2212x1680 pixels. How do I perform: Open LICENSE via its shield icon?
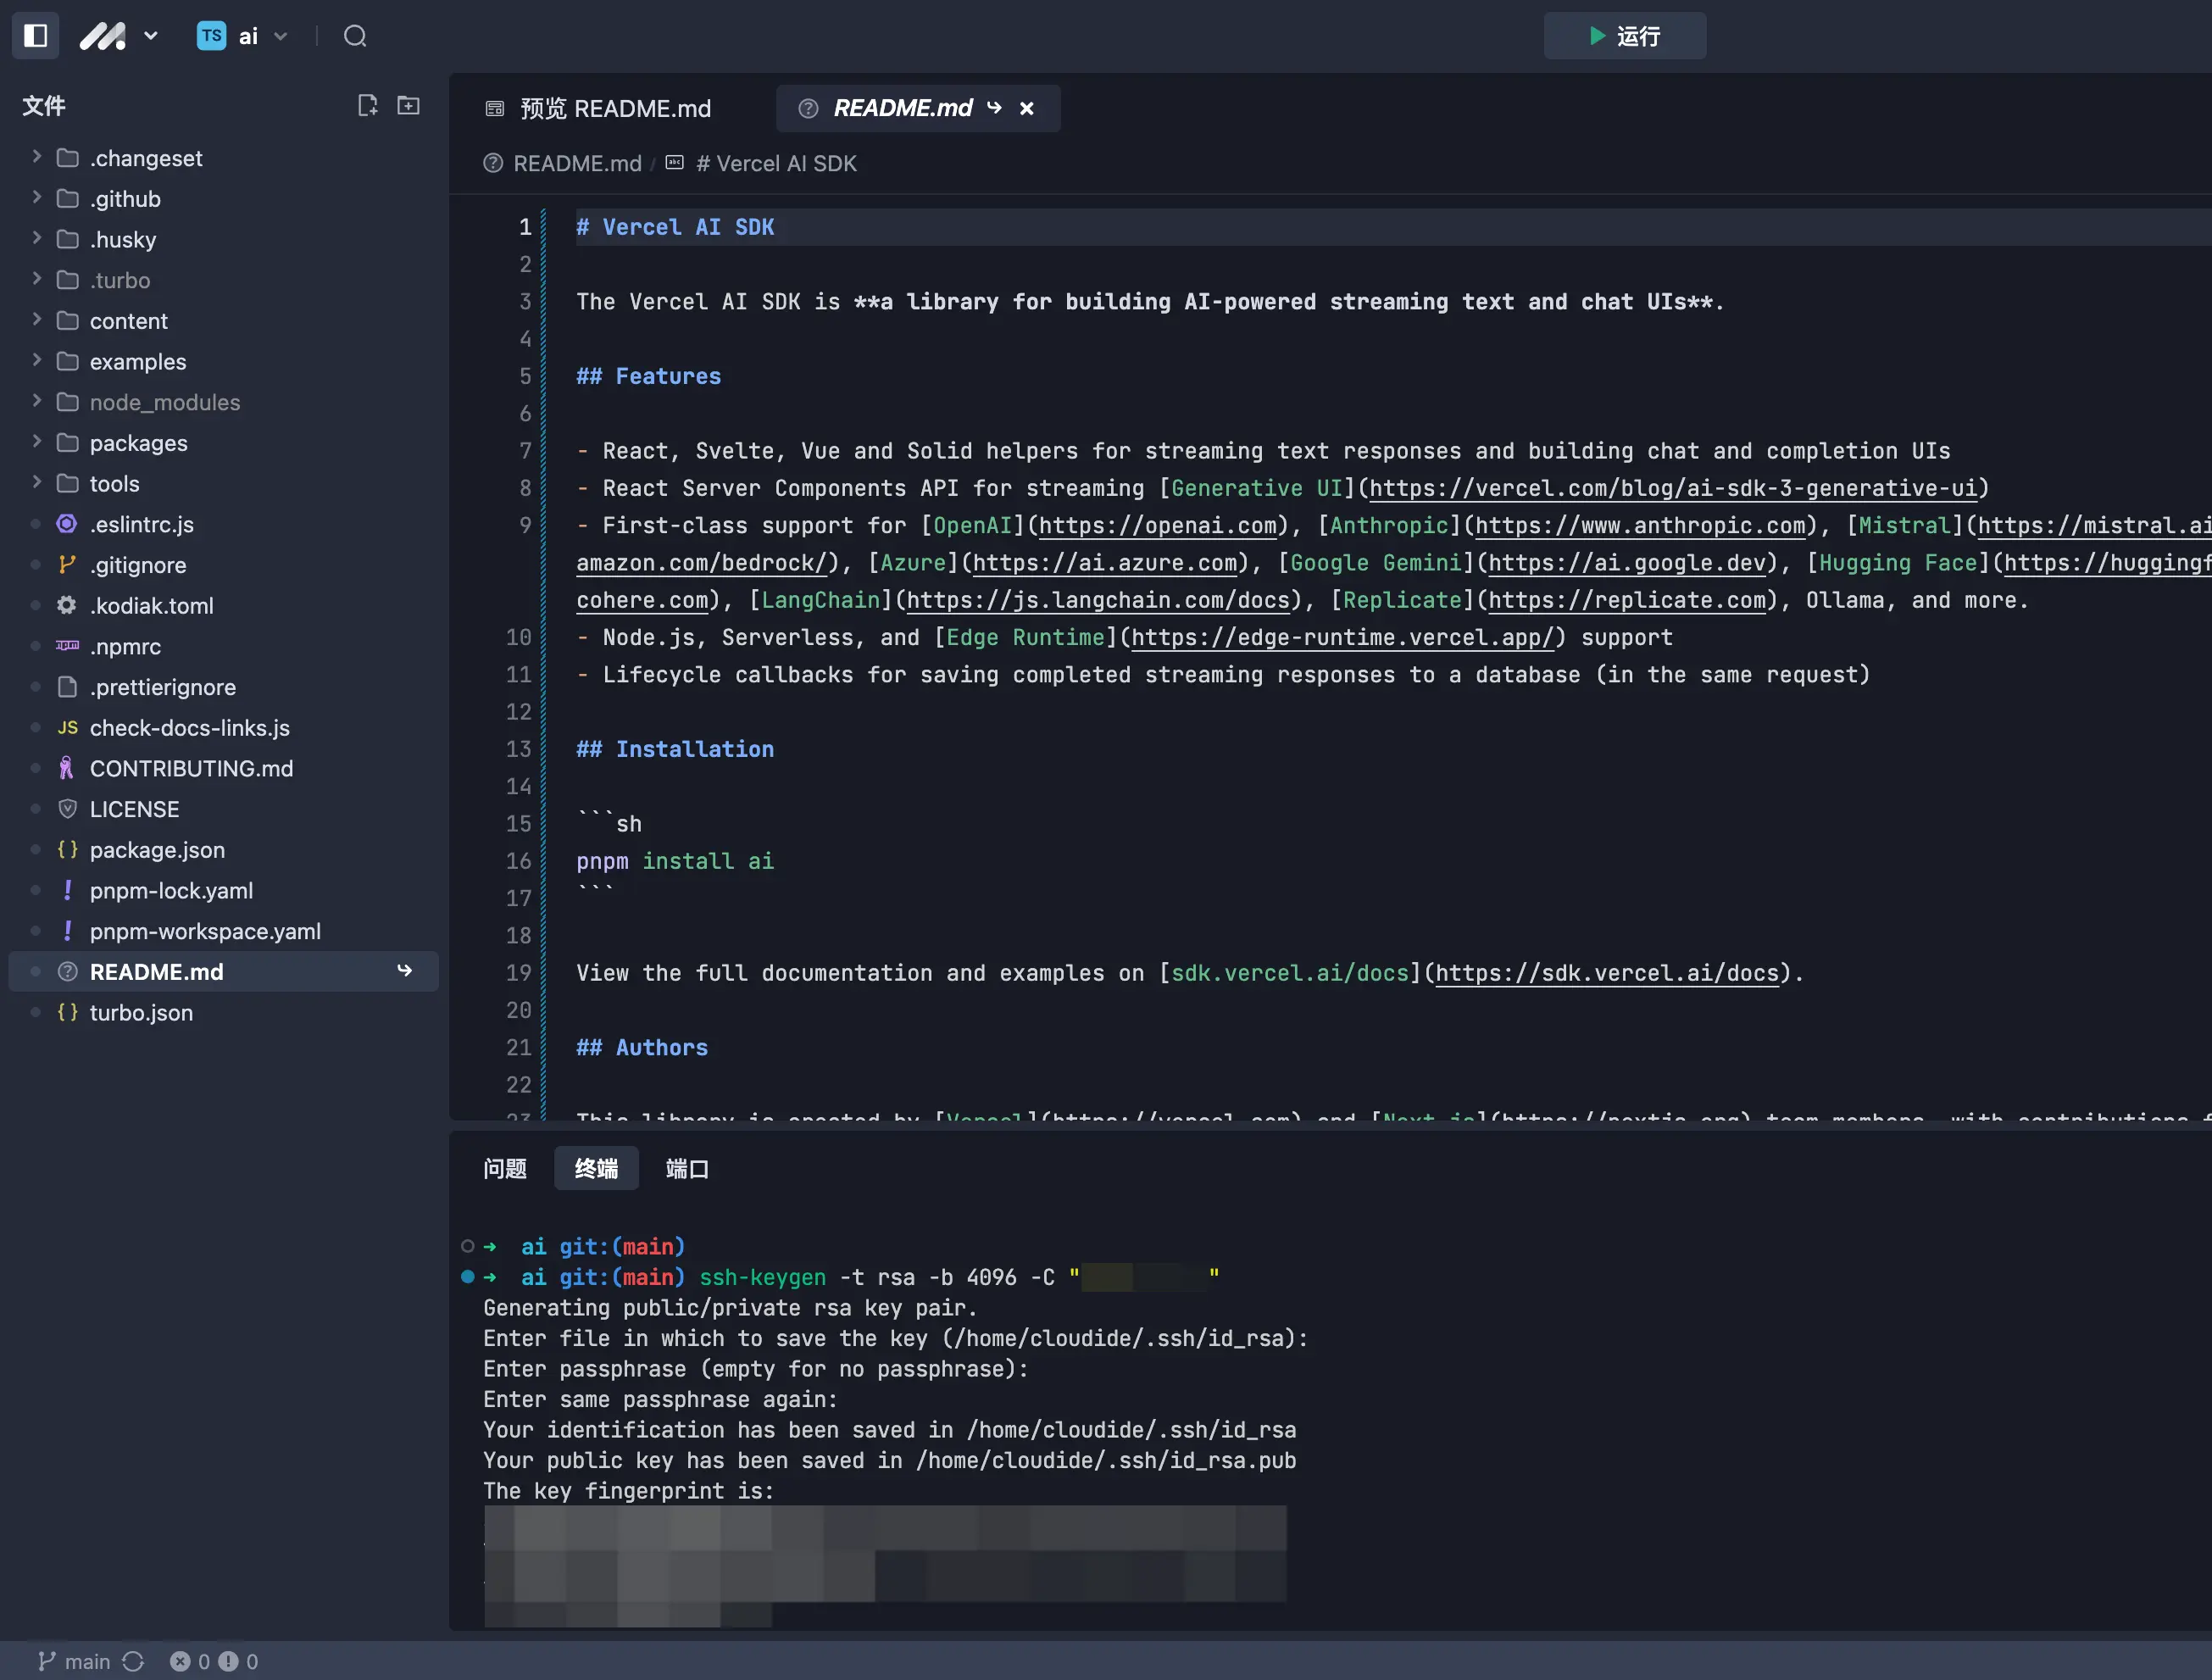point(67,809)
